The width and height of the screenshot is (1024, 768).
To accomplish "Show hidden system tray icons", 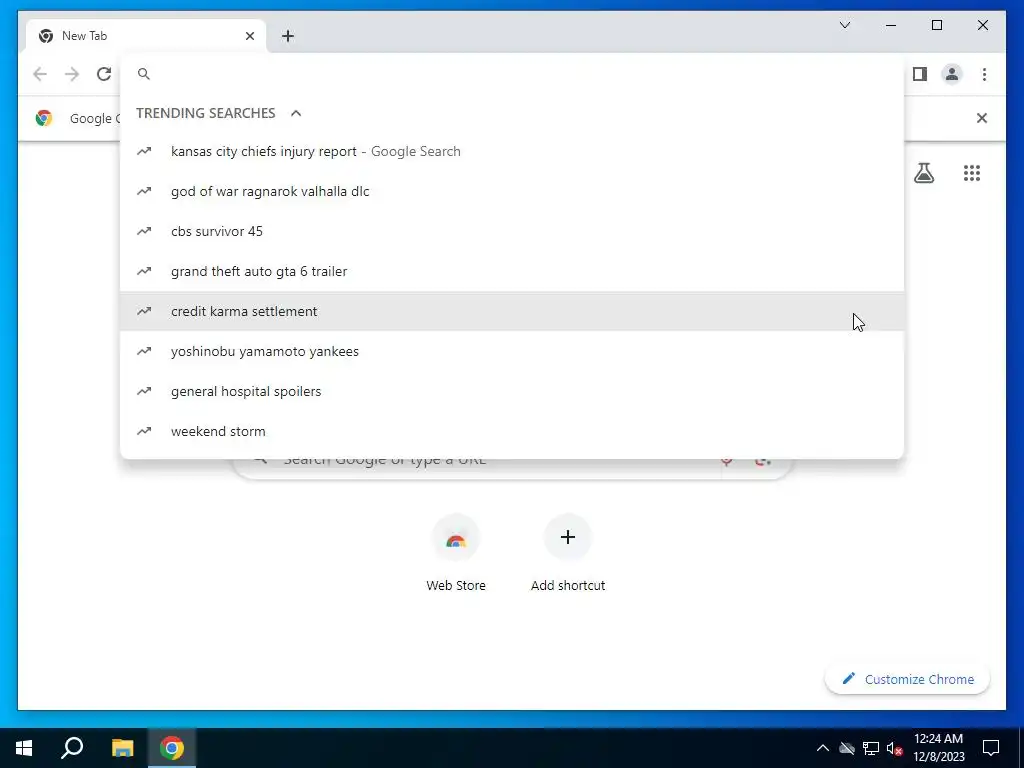I will 823,748.
